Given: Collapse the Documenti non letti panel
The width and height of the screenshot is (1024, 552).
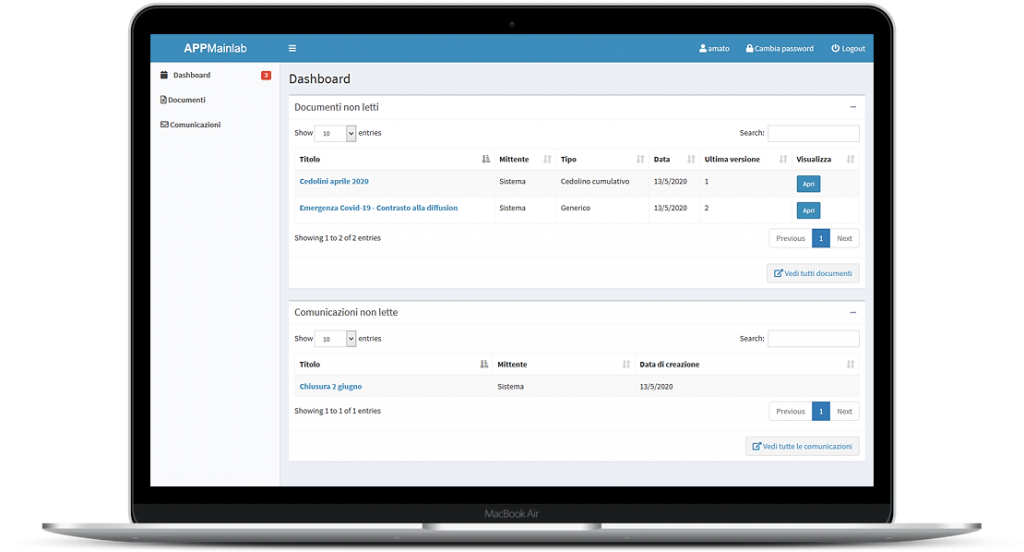Looking at the screenshot, I should pyautogui.click(x=853, y=106).
